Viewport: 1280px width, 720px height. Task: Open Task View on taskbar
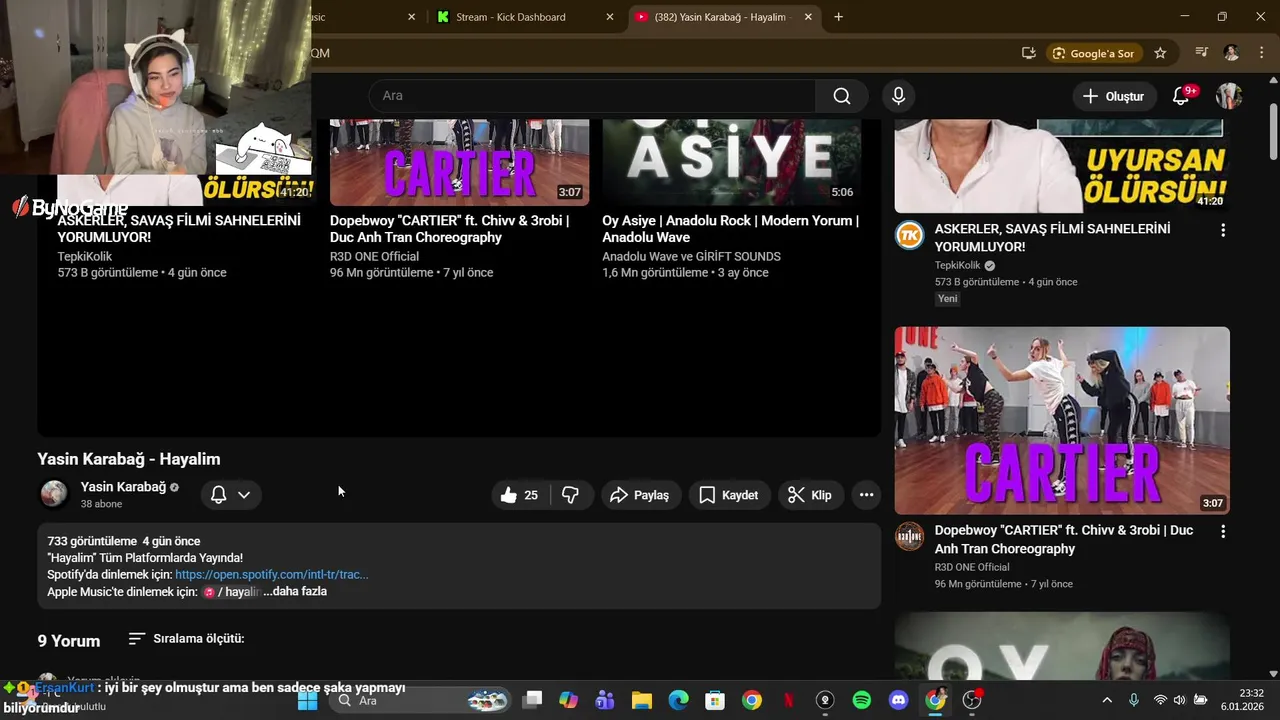pos(532,700)
